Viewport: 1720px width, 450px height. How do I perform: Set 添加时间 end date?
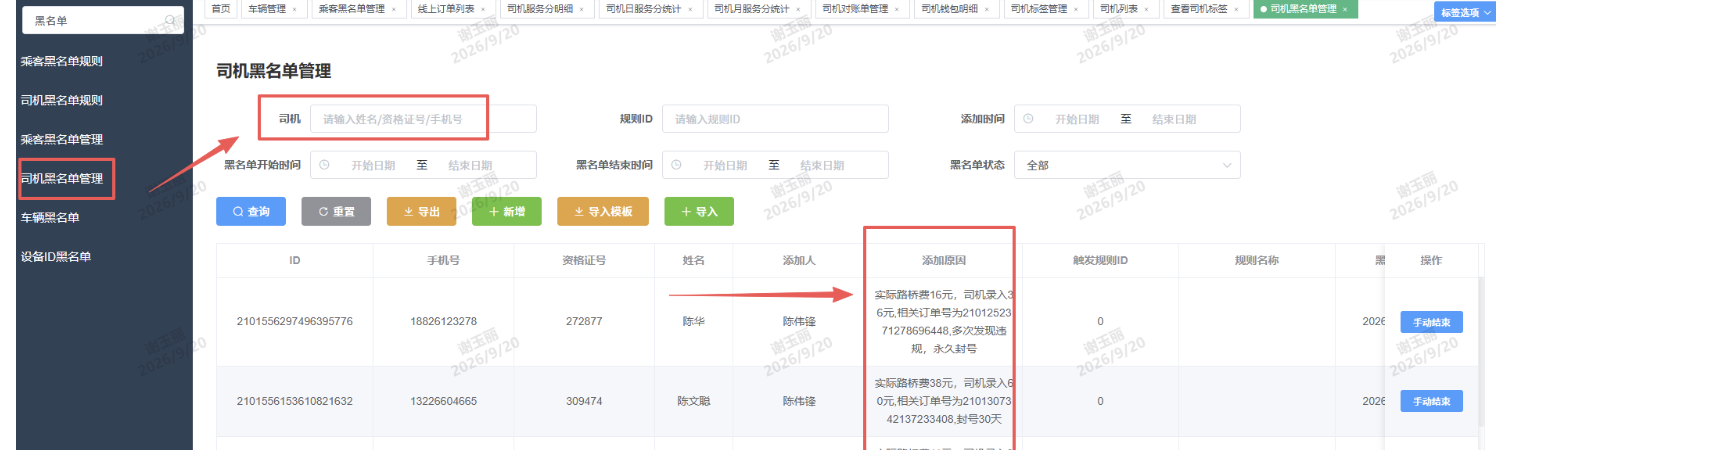click(x=1174, y=119)
